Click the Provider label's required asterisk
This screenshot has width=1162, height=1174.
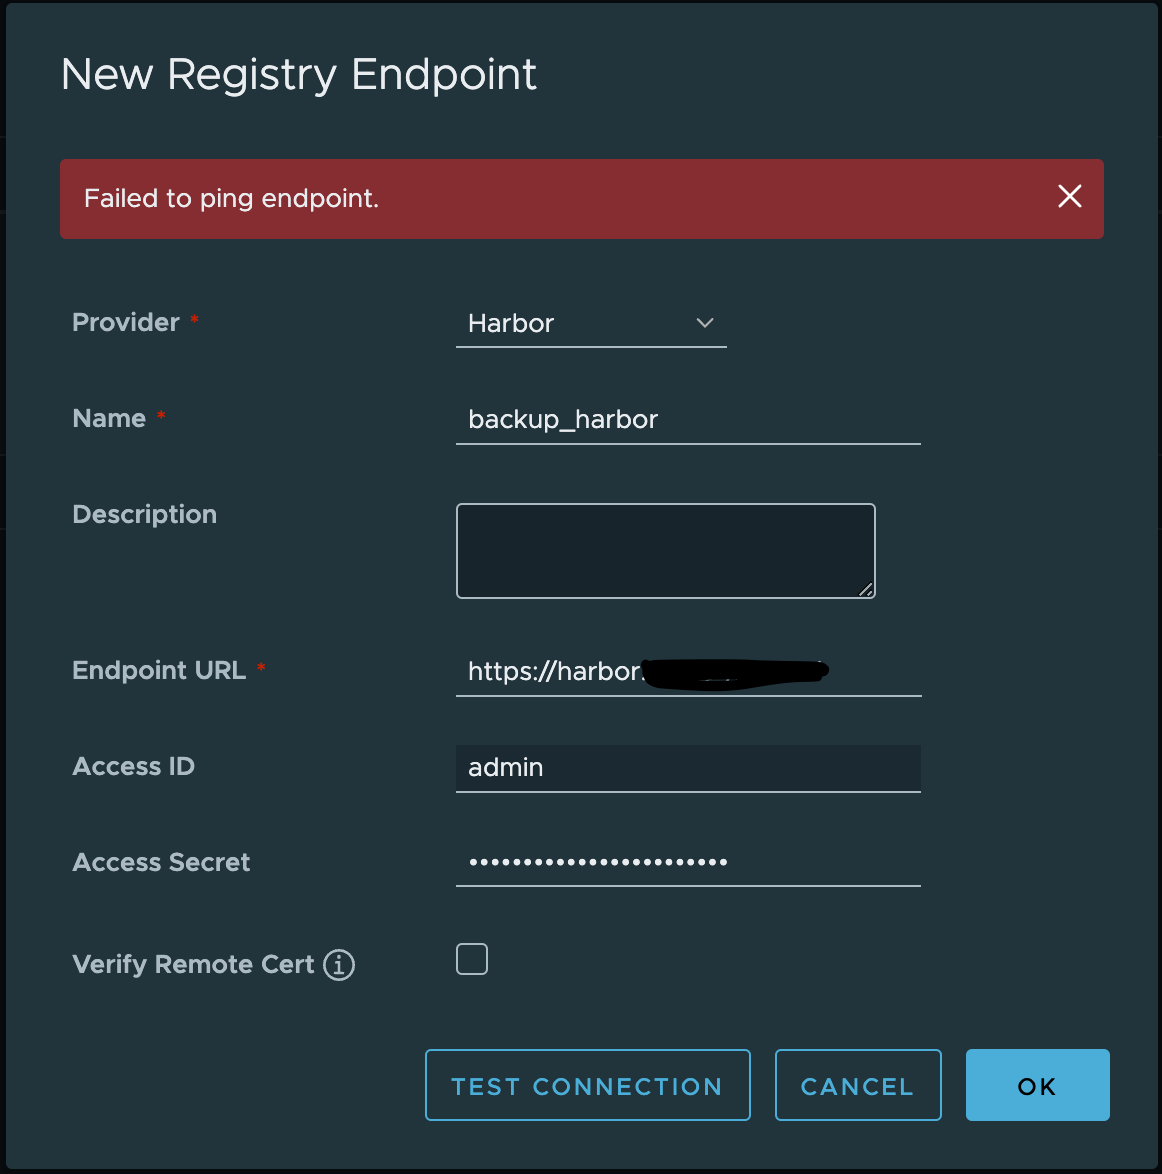pos(193,318)
